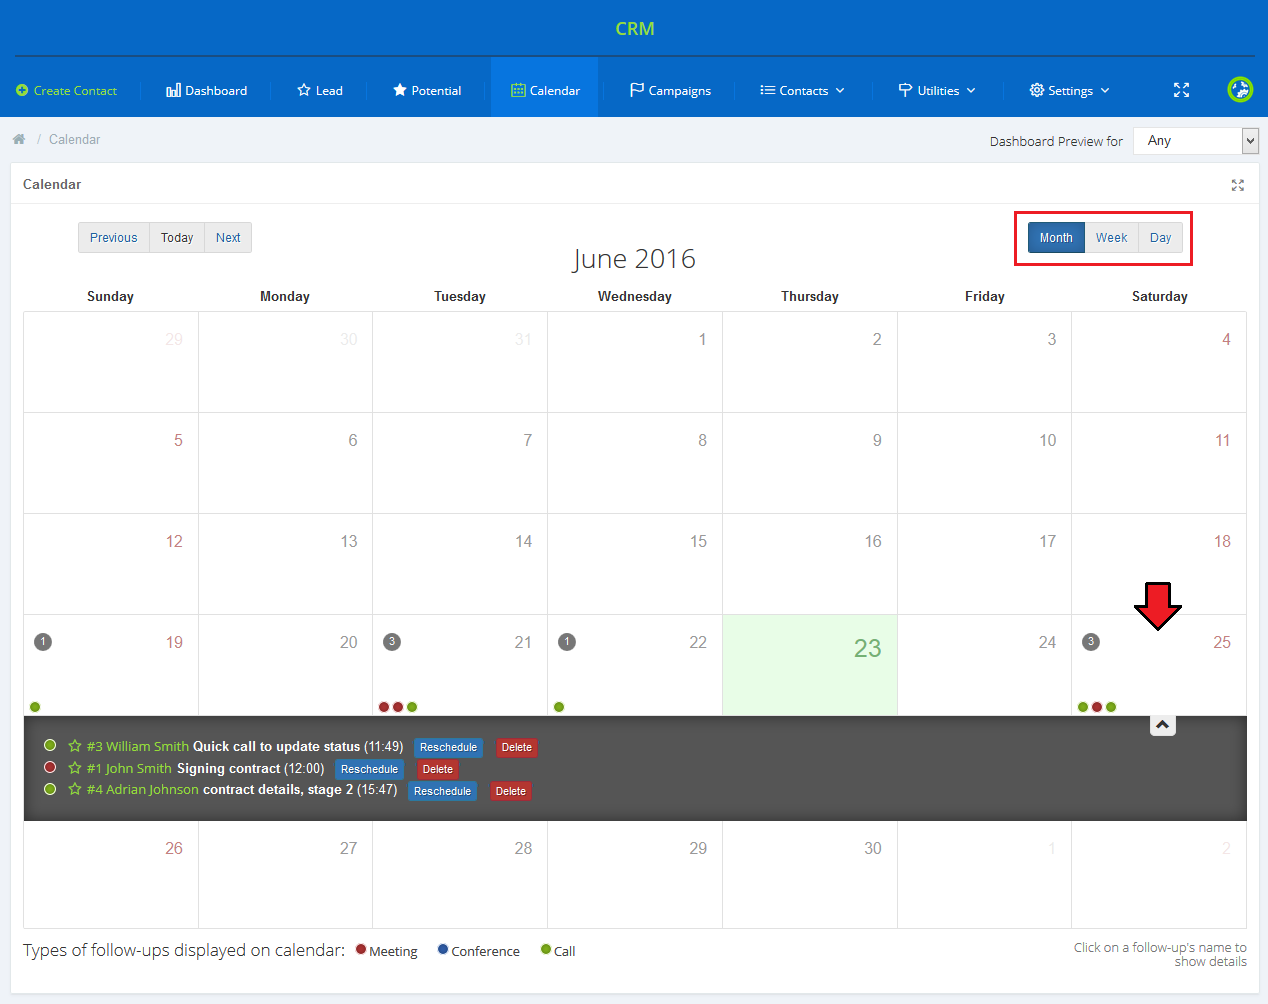The width and height of the screenshot is (1268, 1004).
Task: Click star icon next to #3 William Smith
Action: (x=75, y=746)
